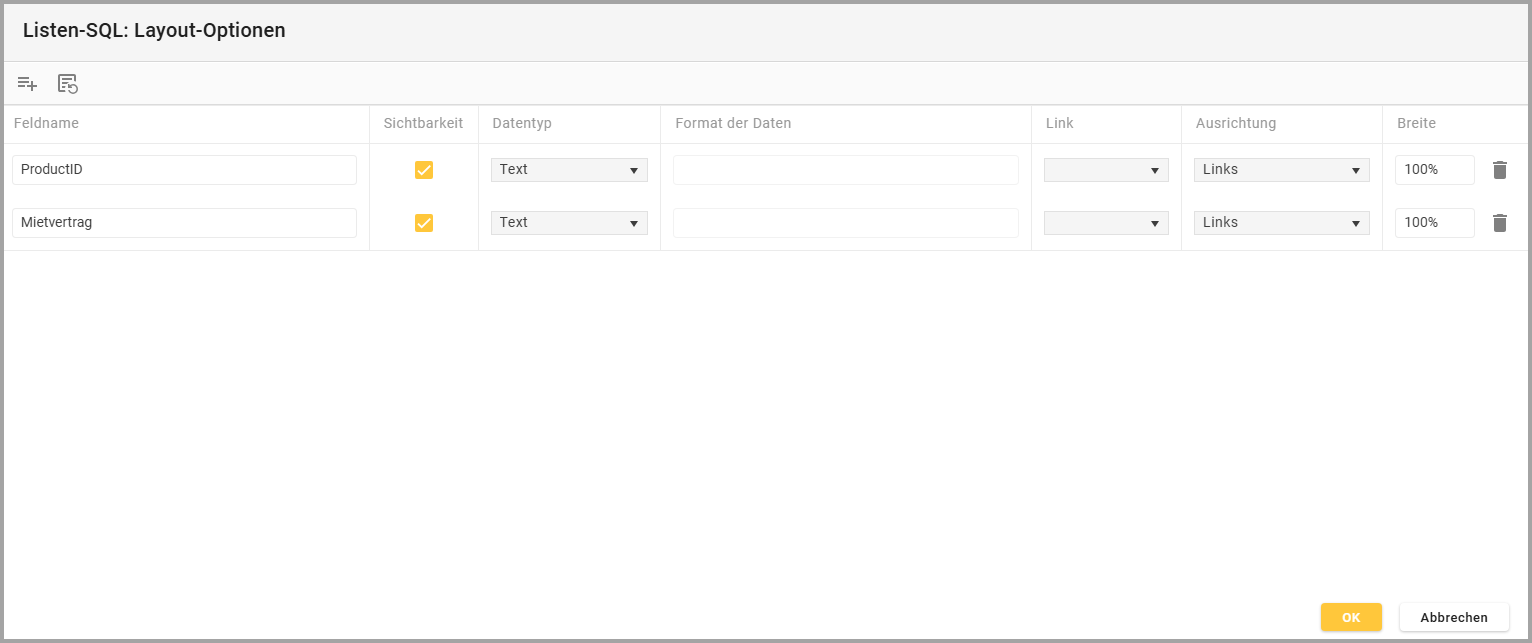
Task: Click the add new row icon
Action: tap(27, 84)
